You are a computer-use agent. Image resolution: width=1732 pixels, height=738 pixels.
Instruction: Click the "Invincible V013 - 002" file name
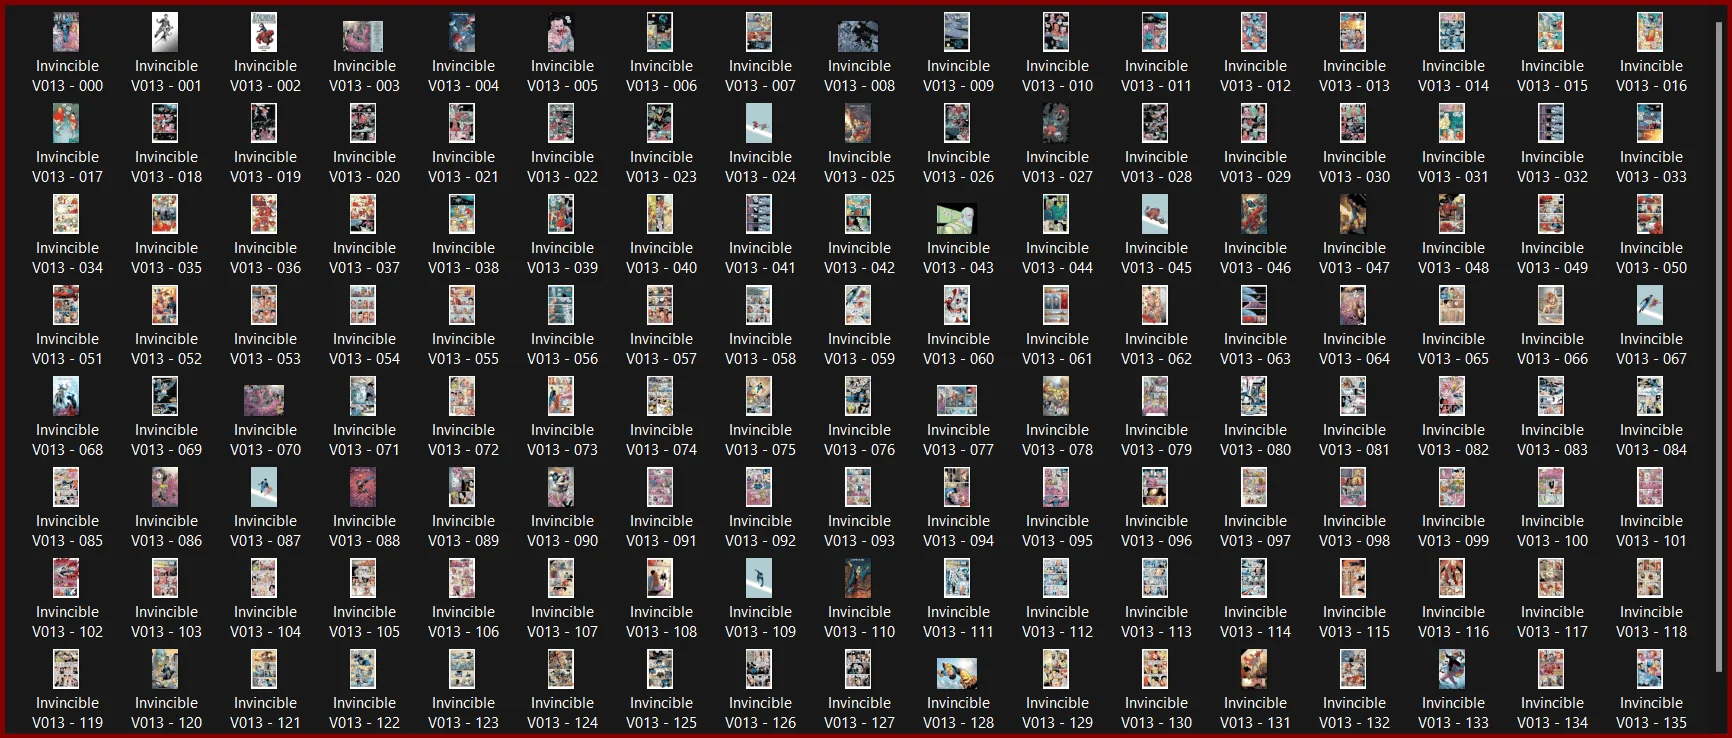coord(265,76)
